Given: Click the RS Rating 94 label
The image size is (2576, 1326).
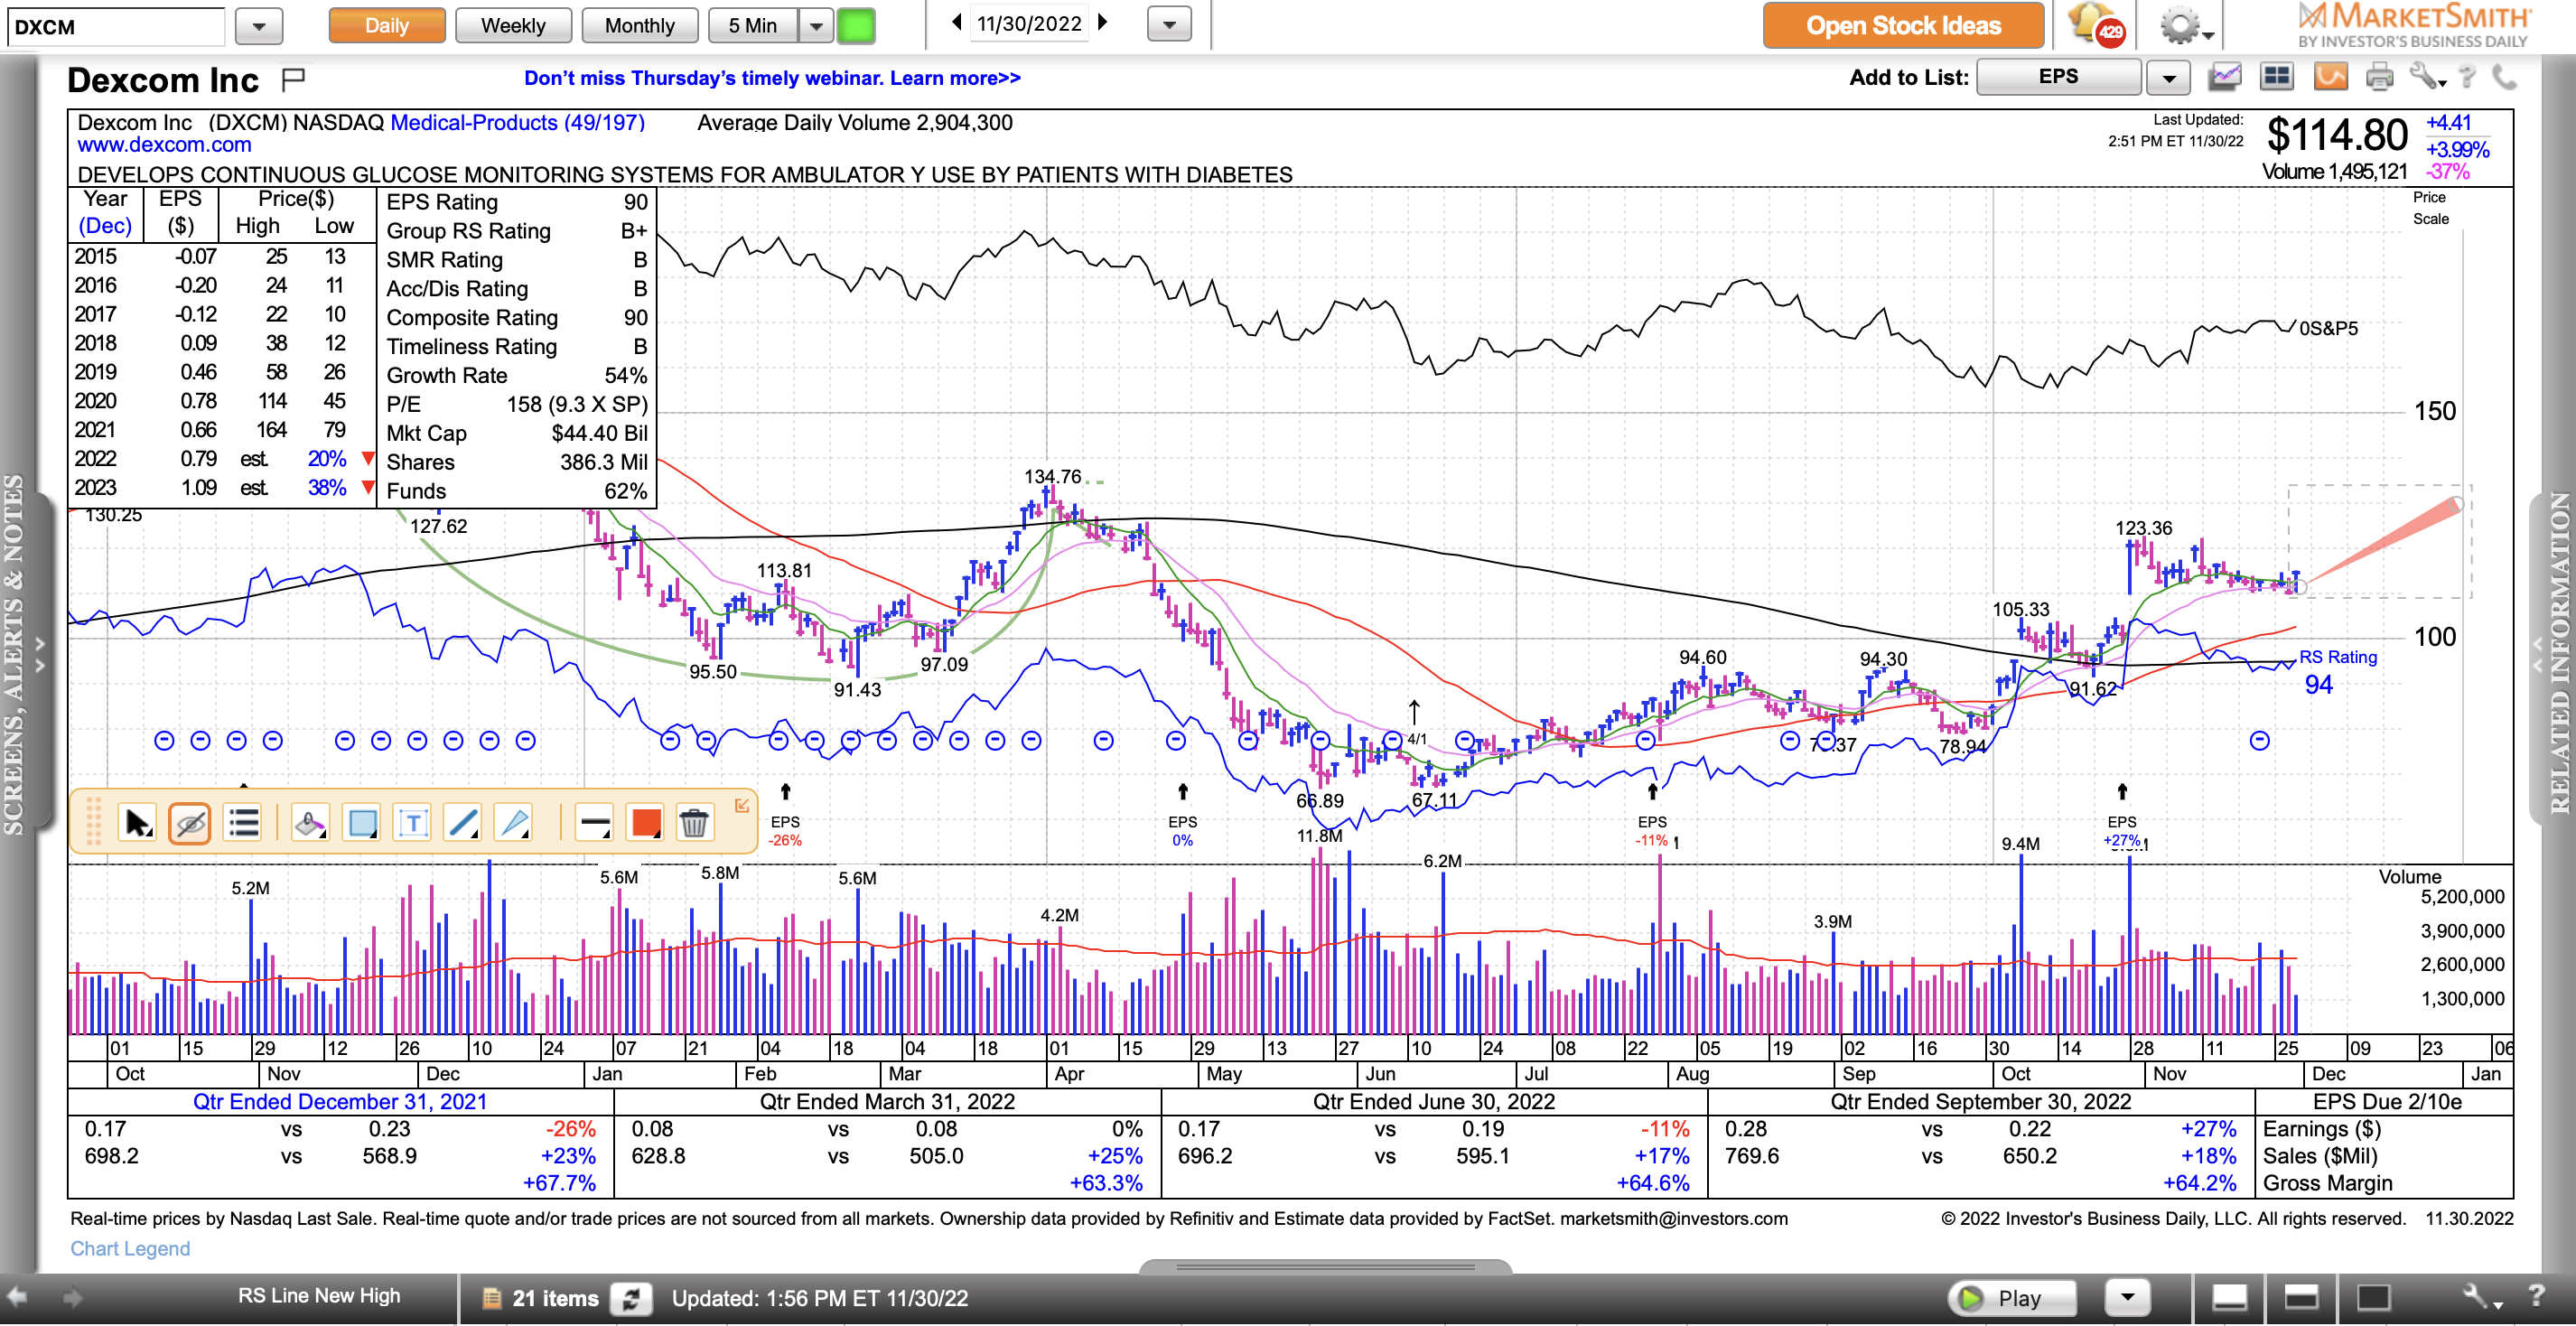Looking at the screenshot, I should 2337,672.
